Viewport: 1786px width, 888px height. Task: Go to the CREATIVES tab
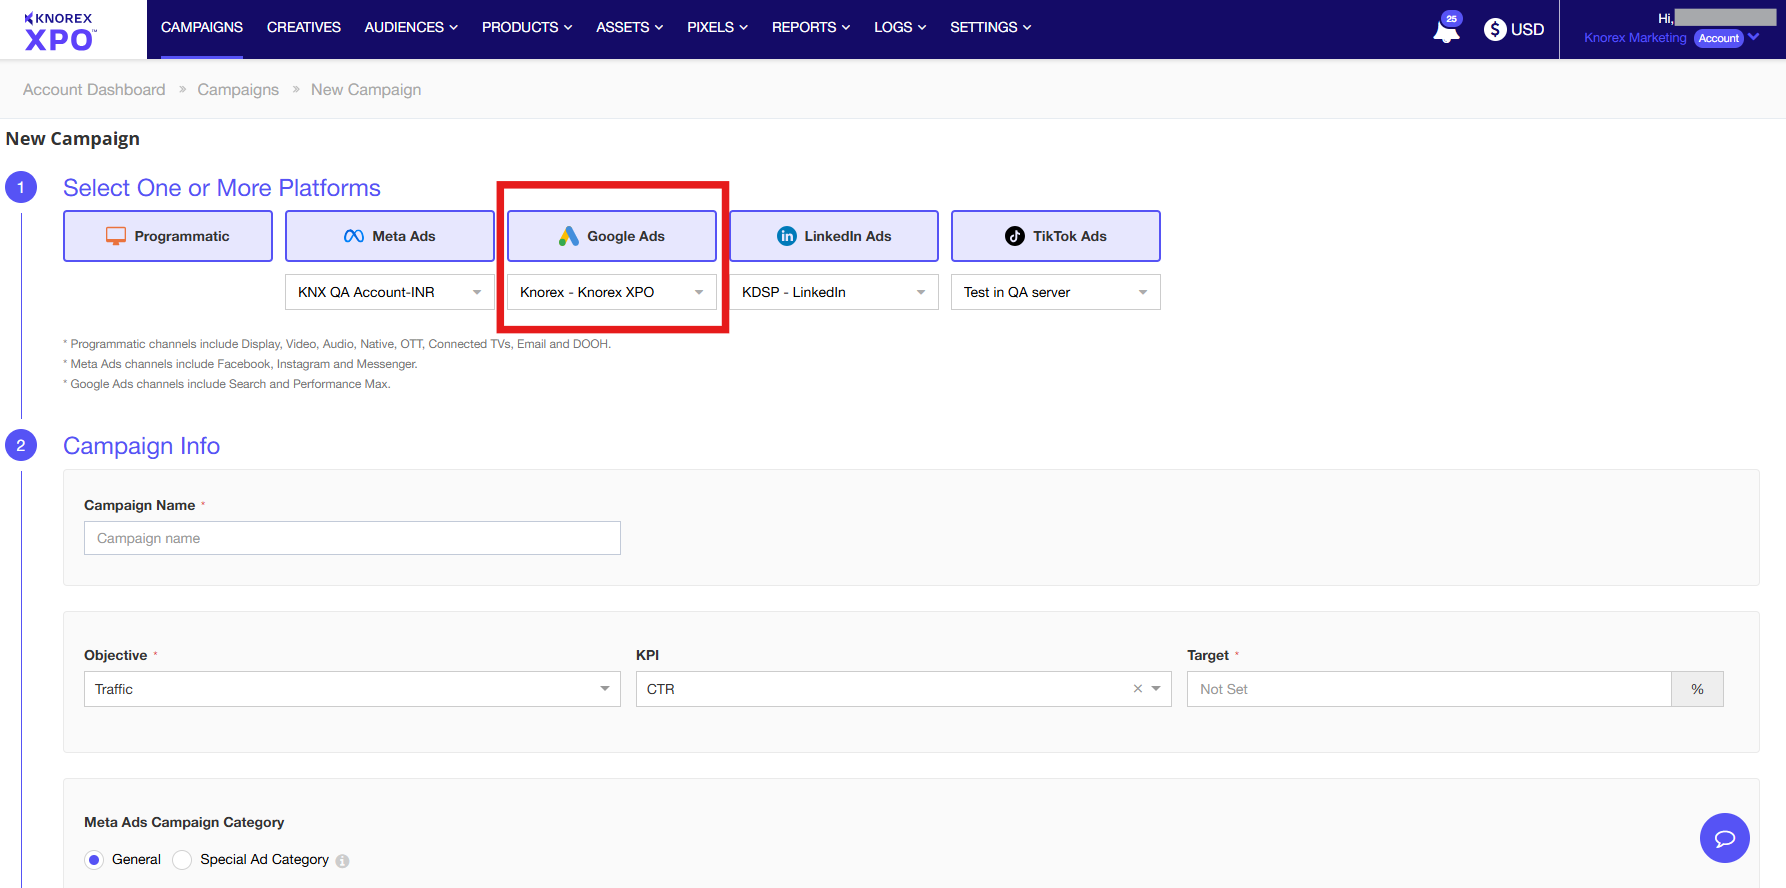pyautogui.click(x=304, y=27)
